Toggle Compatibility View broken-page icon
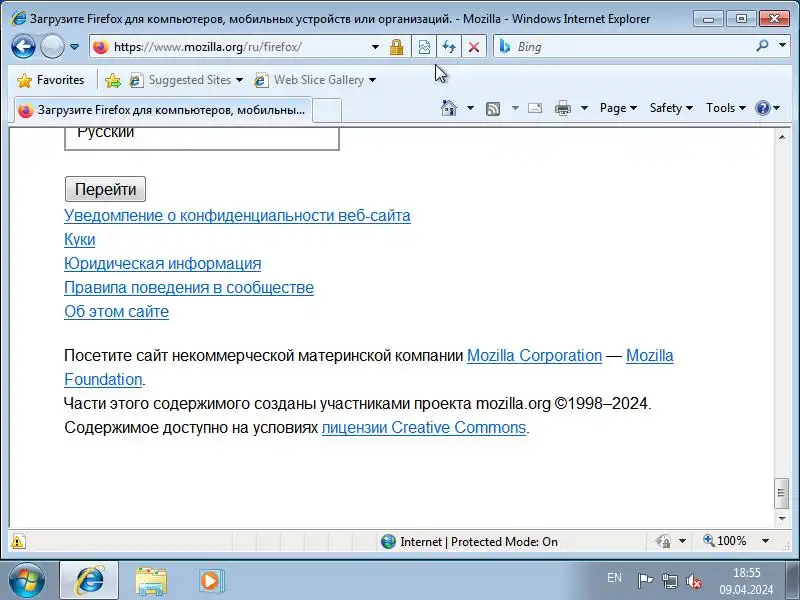 (x=423, y=47)
